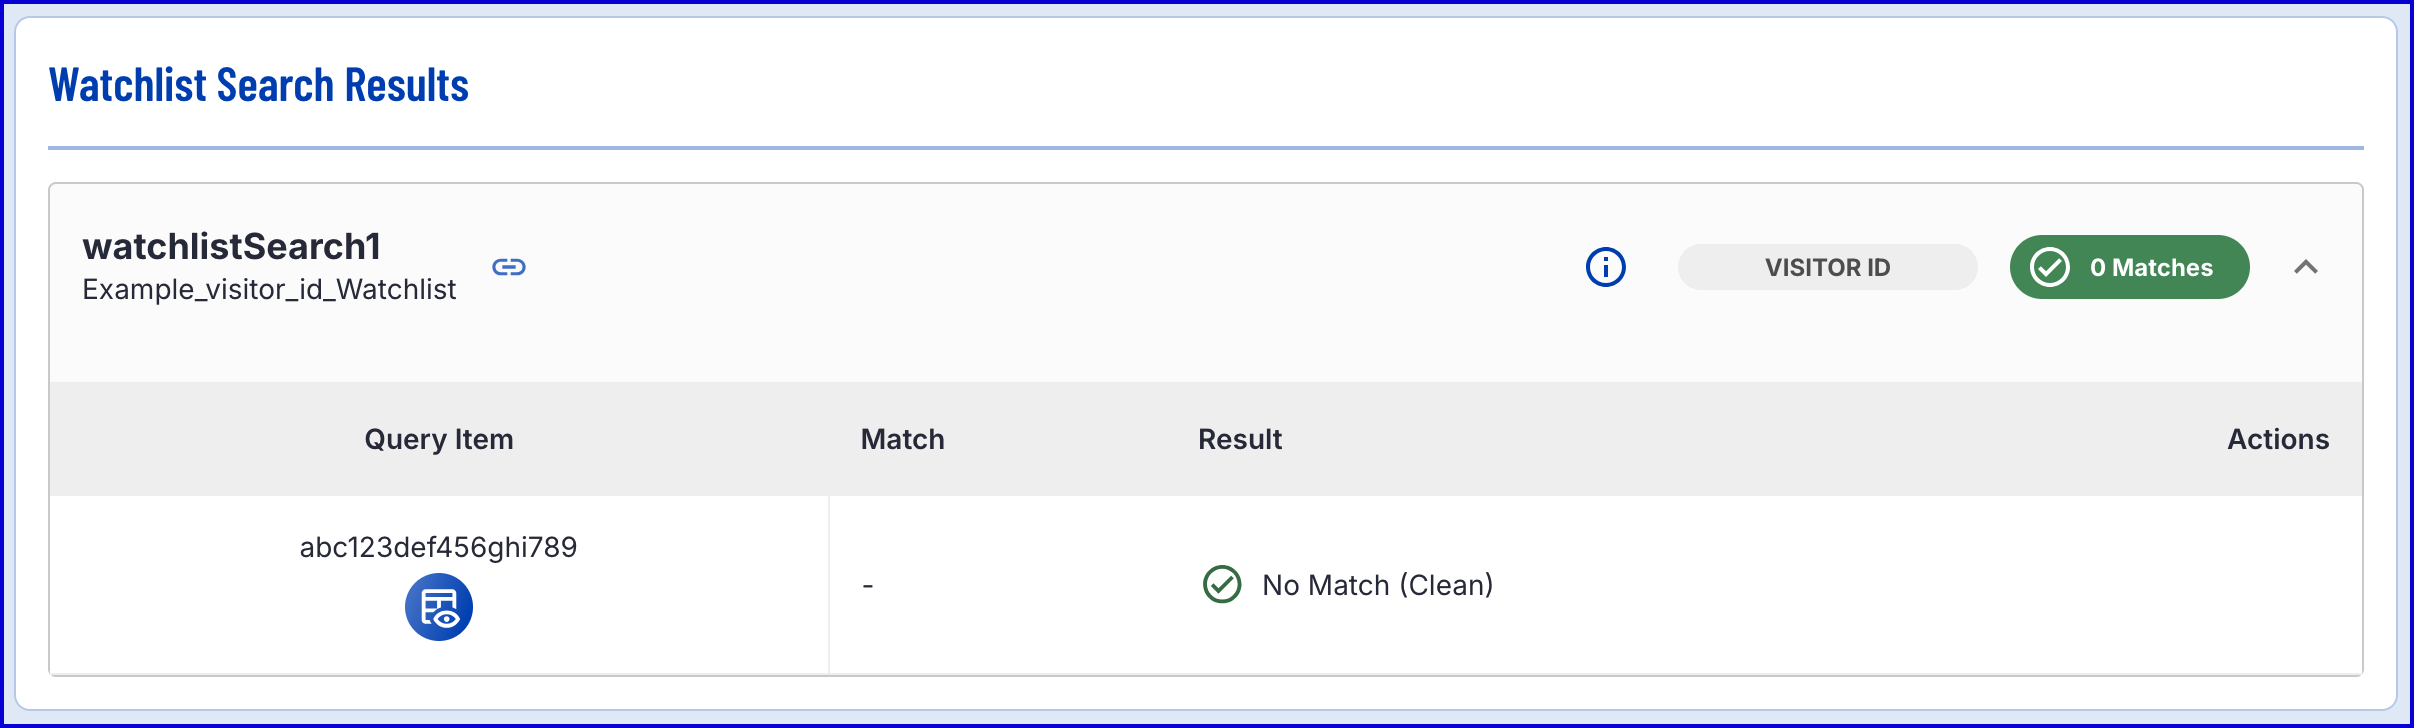Click the watchlistSearch1 title
The image size is (2414, 728).
(232, 246)
